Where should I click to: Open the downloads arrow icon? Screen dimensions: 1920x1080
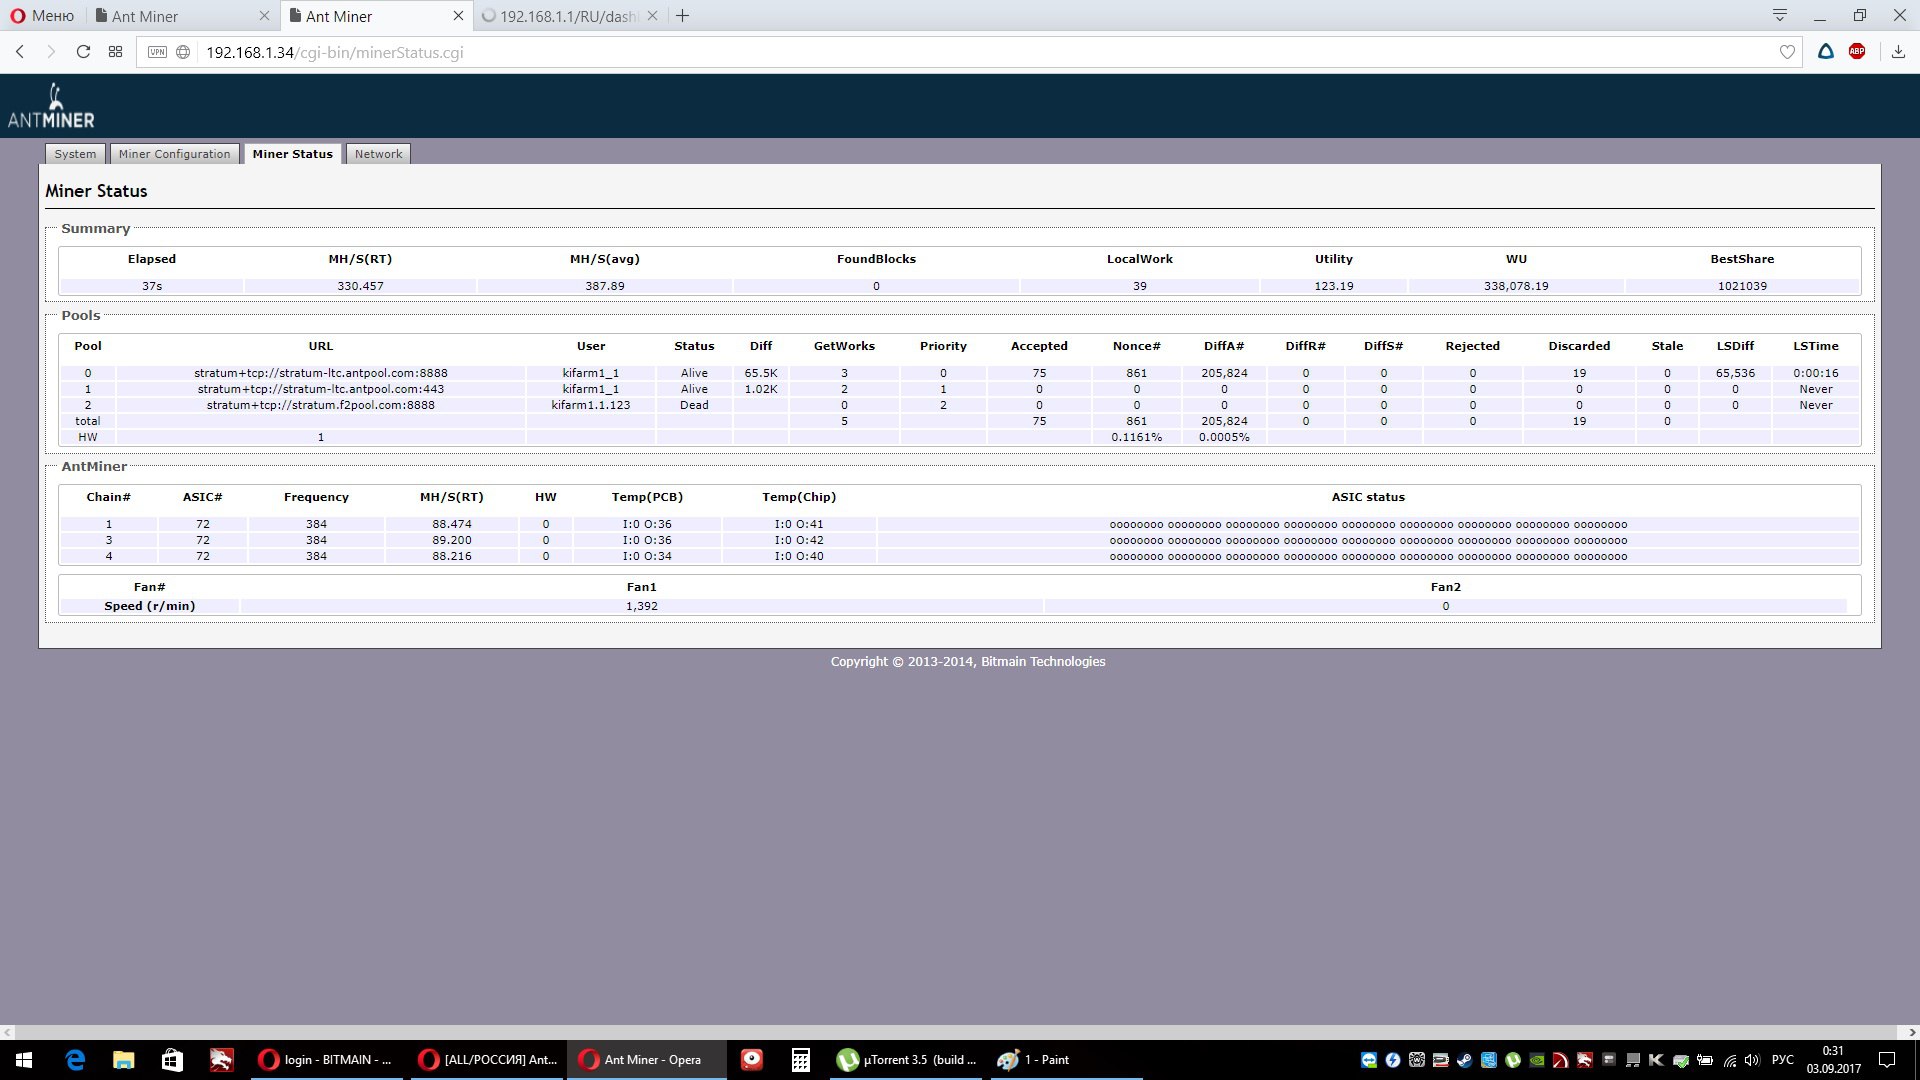click(1898, 52)
